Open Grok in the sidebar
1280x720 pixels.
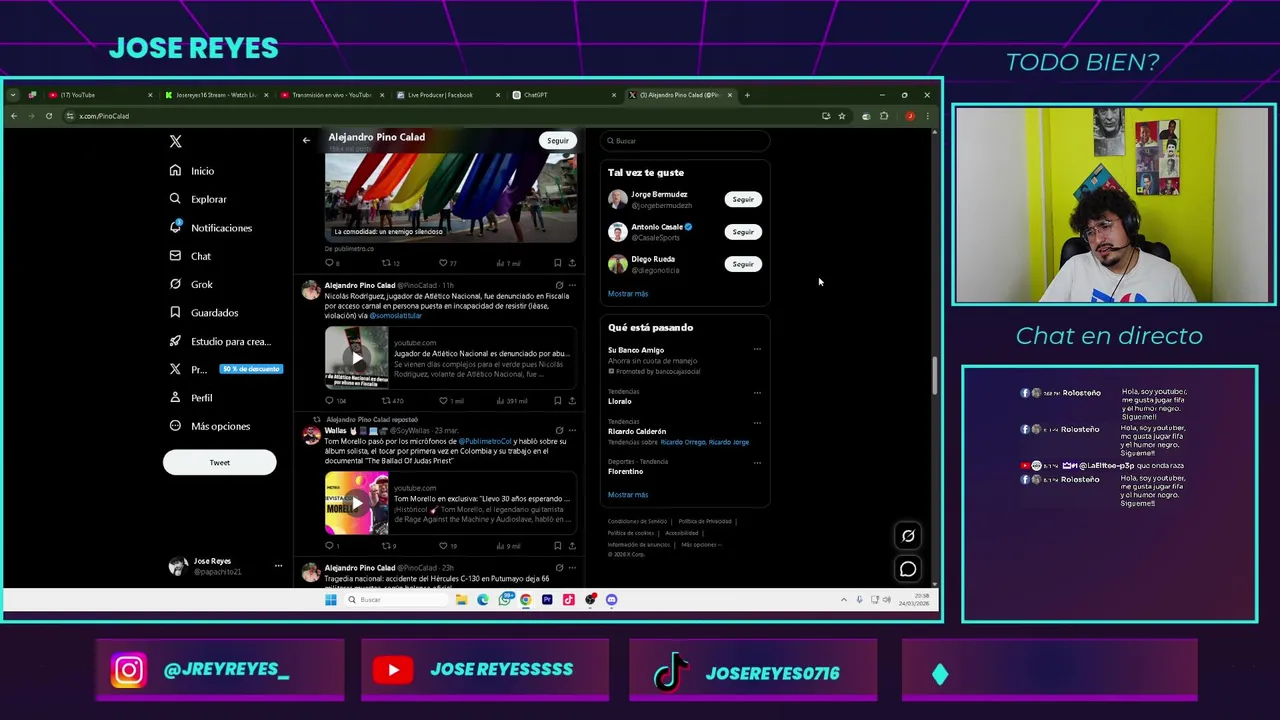tap(191, 284)
